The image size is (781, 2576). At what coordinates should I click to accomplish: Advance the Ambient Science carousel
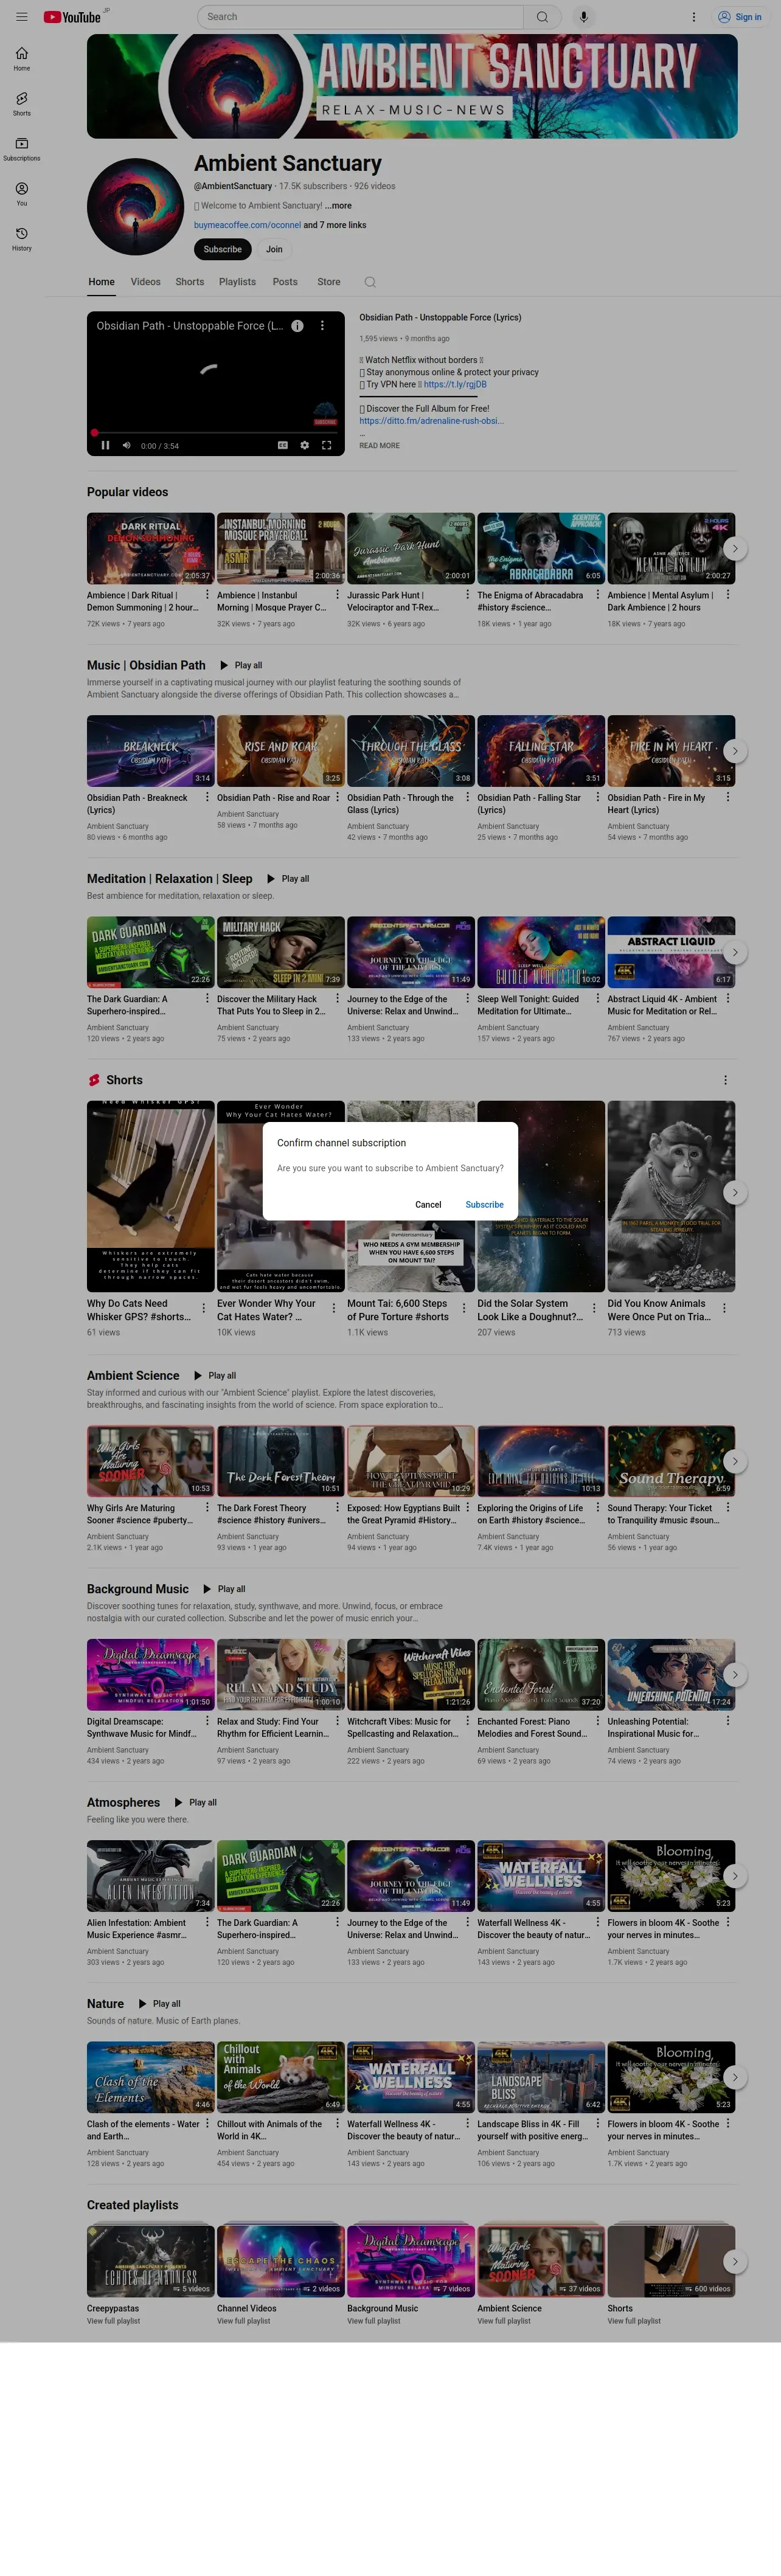(735, 1461)
